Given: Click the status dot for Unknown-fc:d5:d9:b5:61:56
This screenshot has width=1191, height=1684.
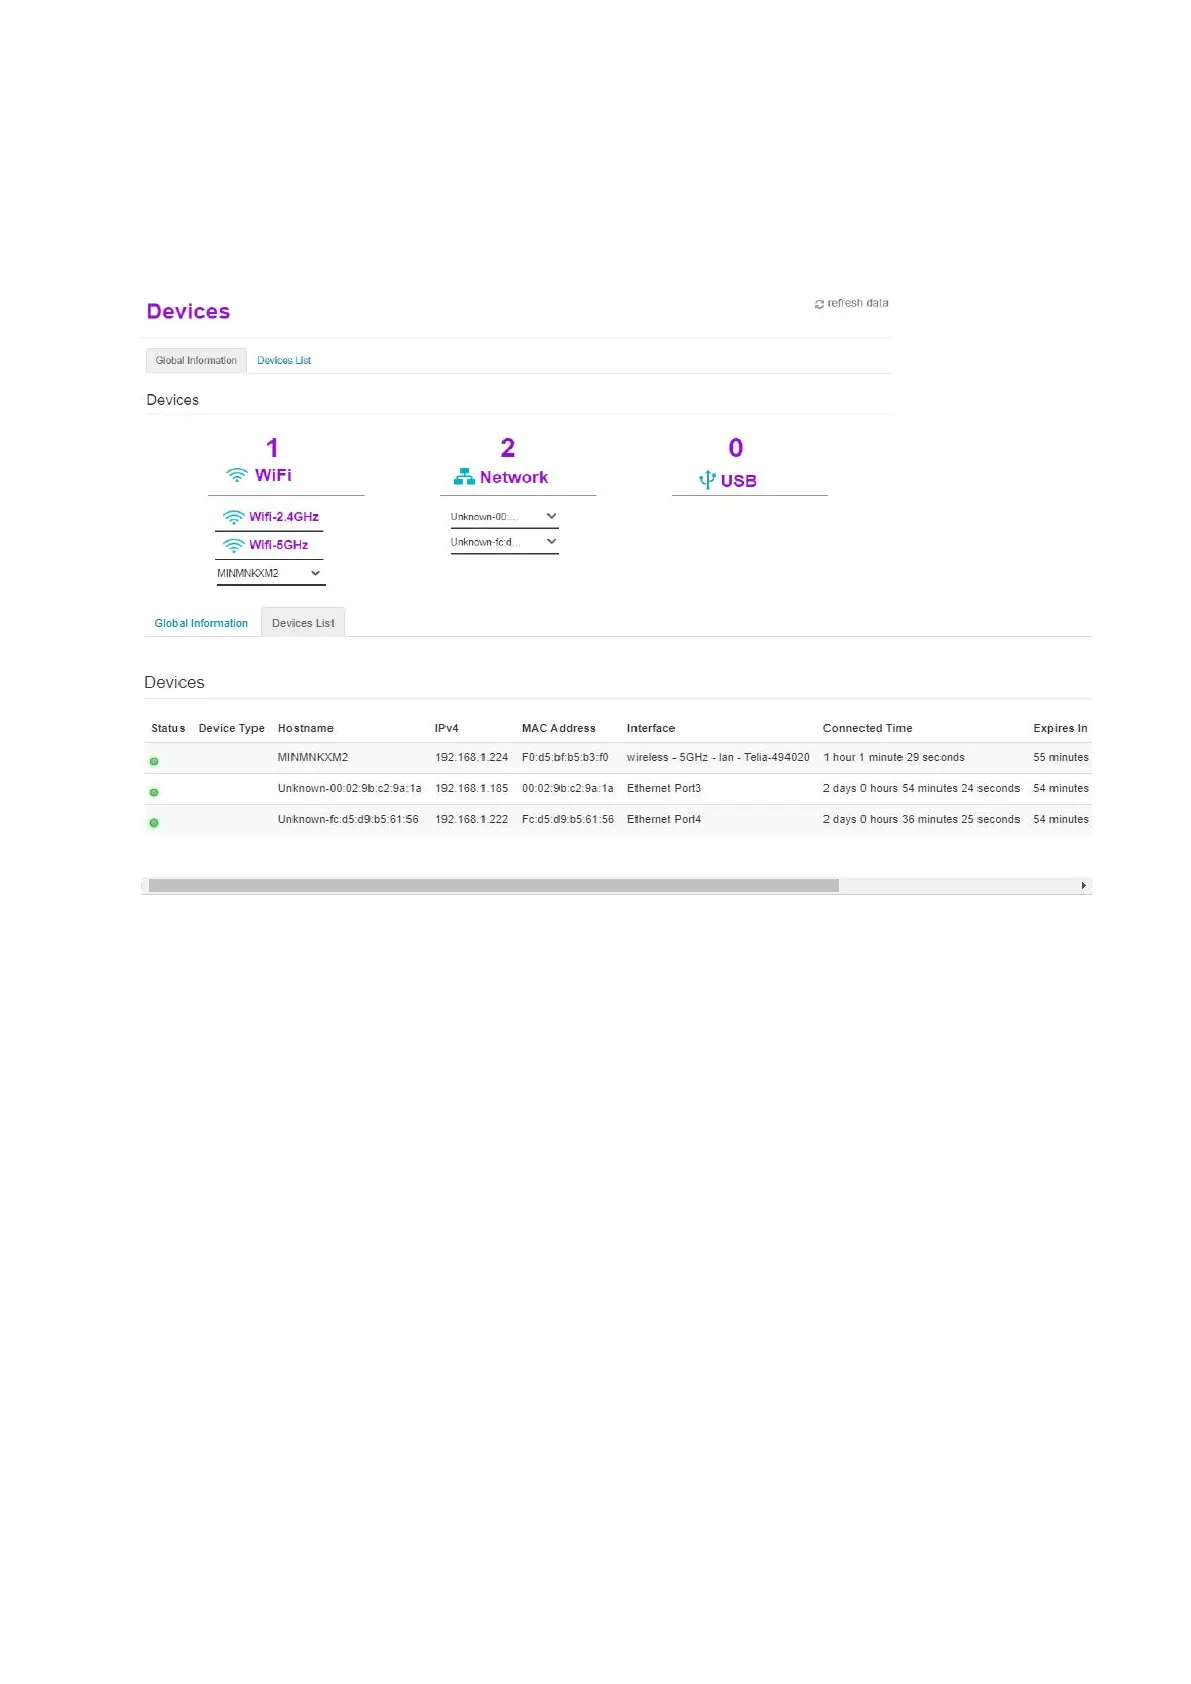Looking at the screenshot, I should [x=154, y=823].
